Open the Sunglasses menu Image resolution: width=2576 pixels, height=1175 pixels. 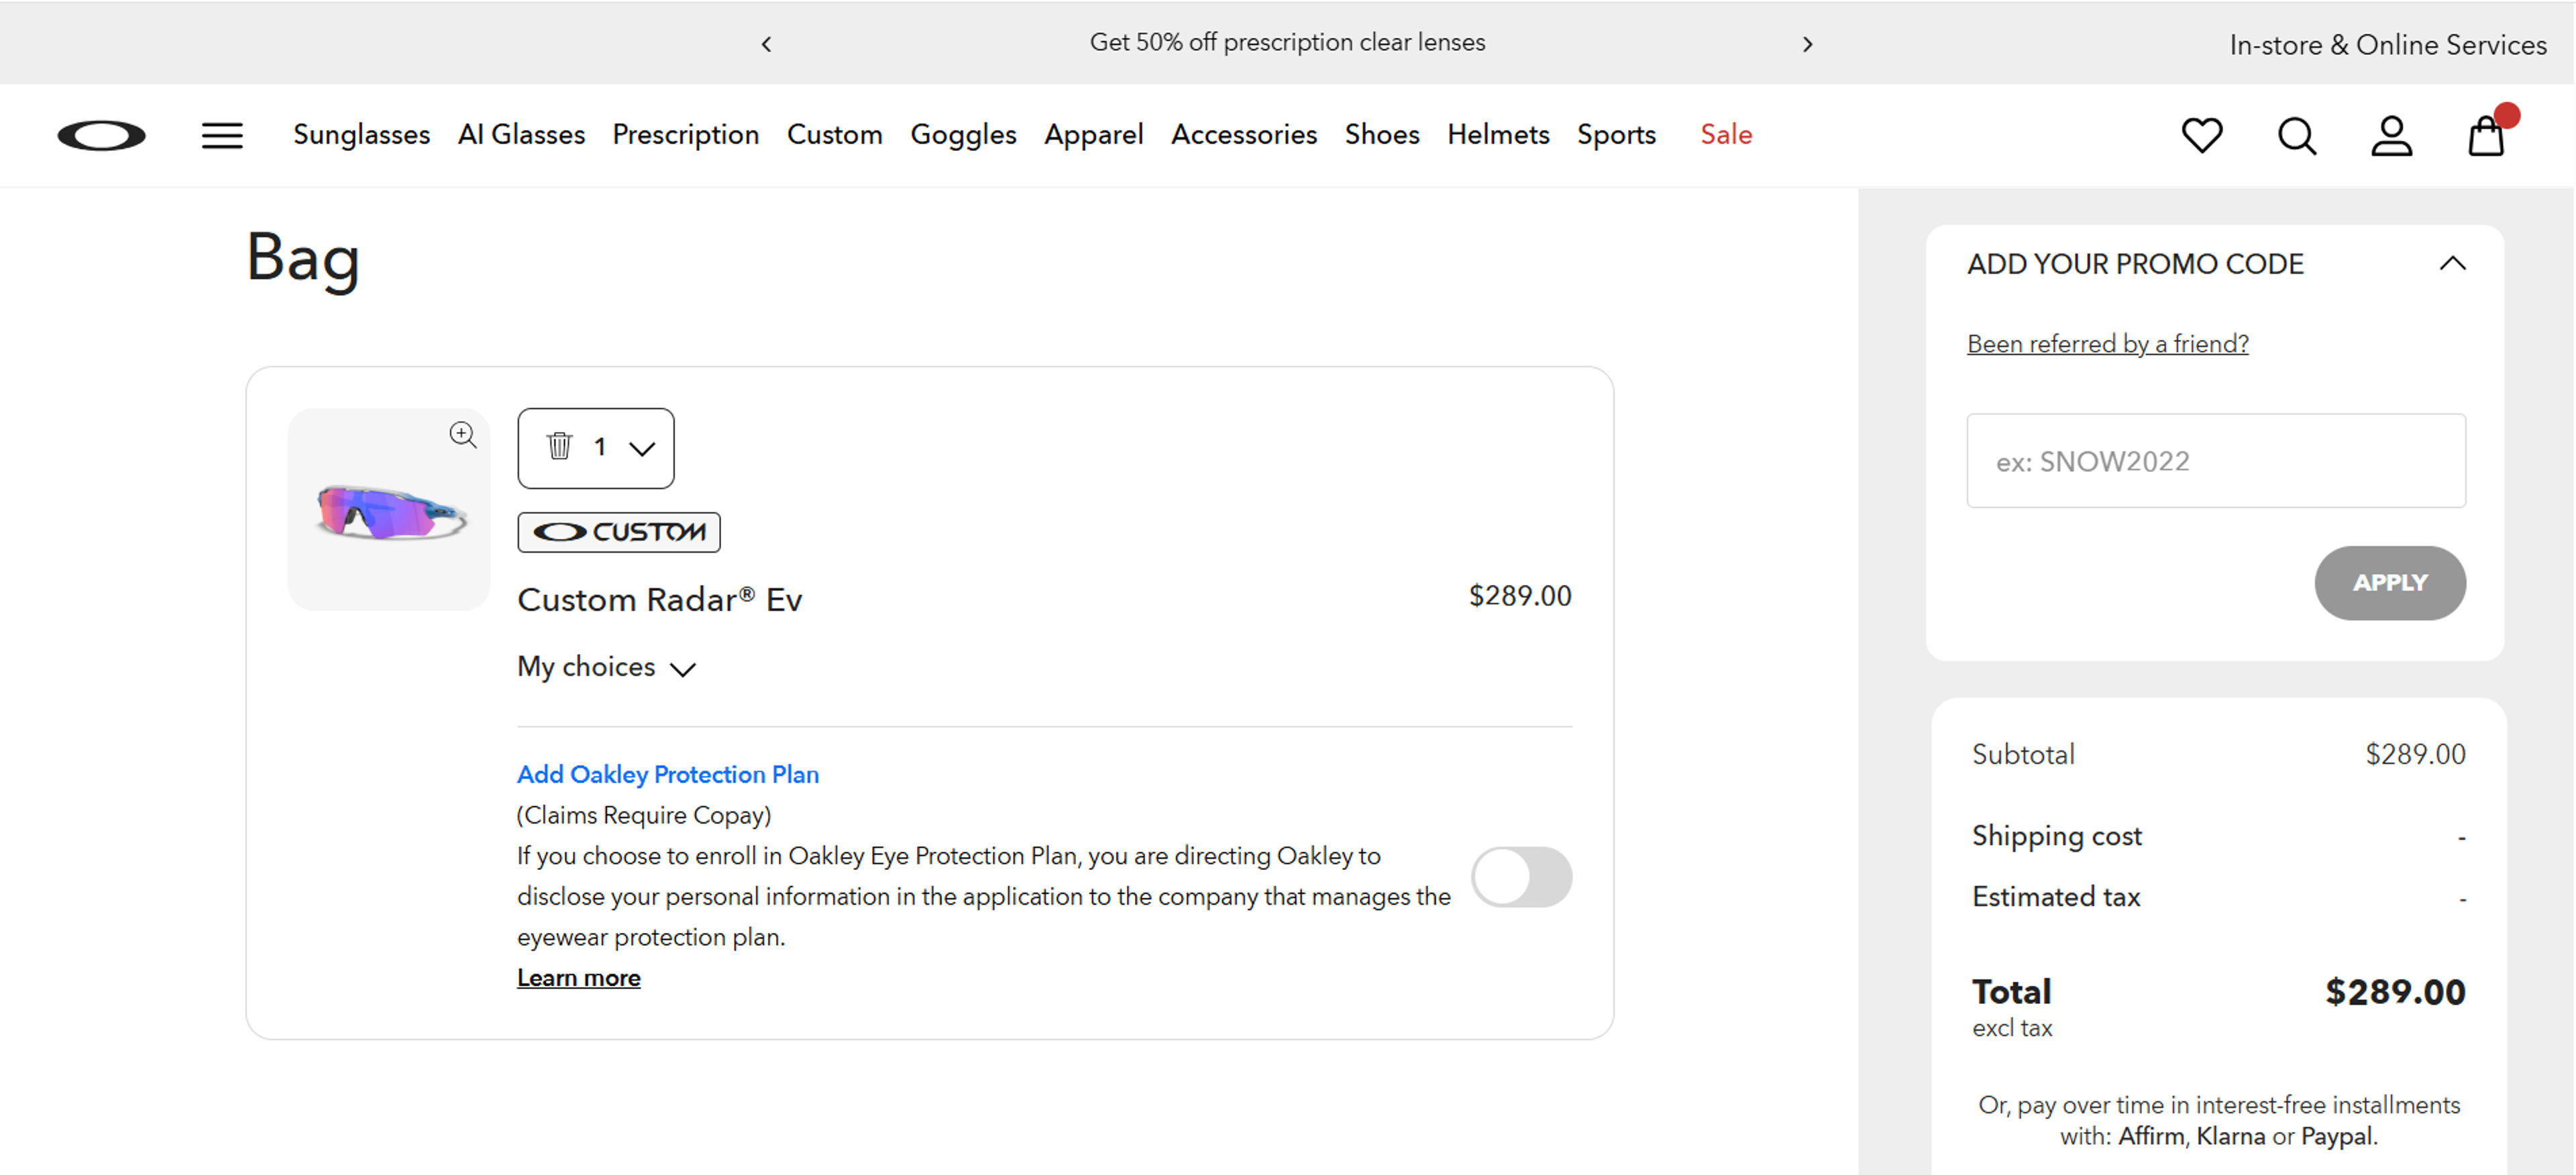[361, 134]
